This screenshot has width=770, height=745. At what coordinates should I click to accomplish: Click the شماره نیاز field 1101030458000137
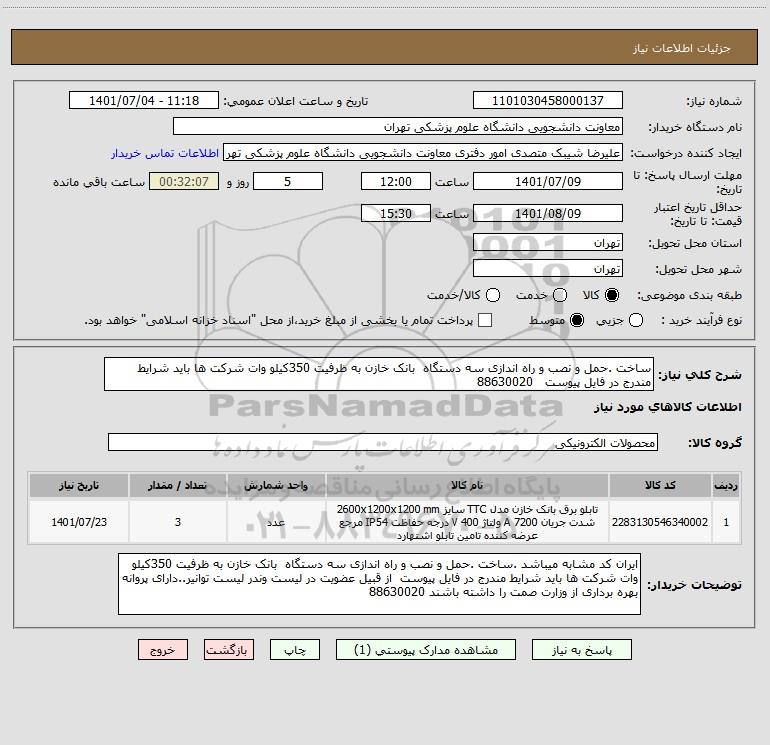click(x=548, y=100)
